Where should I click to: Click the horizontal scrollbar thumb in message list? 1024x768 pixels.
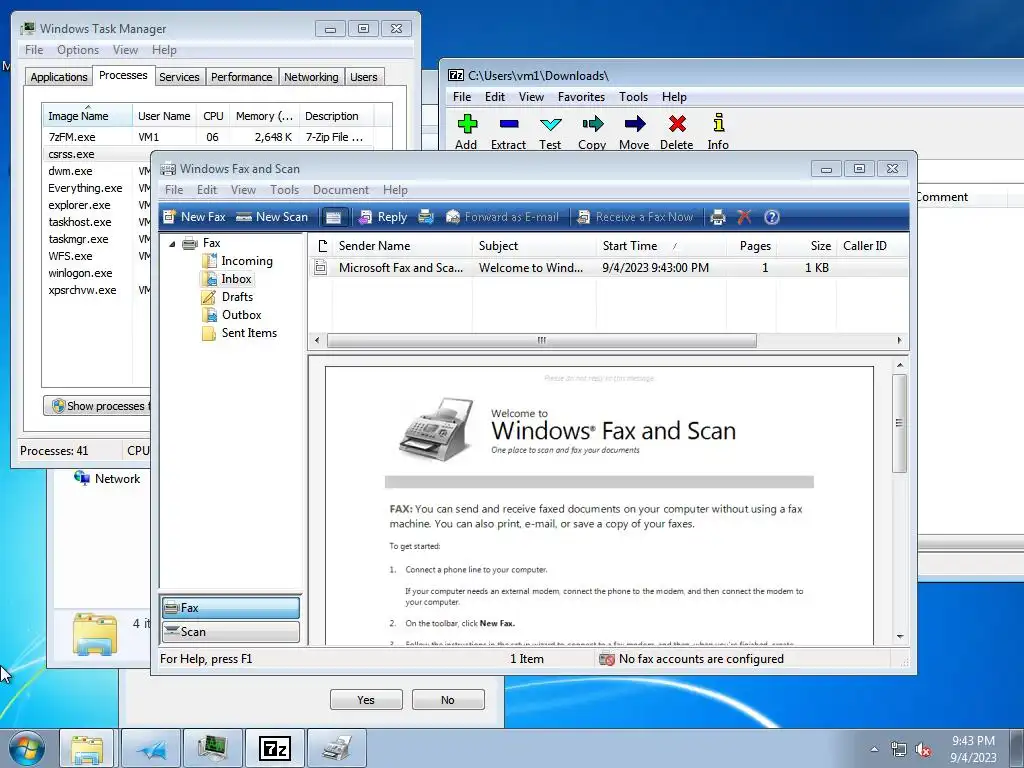click(541, 340)
